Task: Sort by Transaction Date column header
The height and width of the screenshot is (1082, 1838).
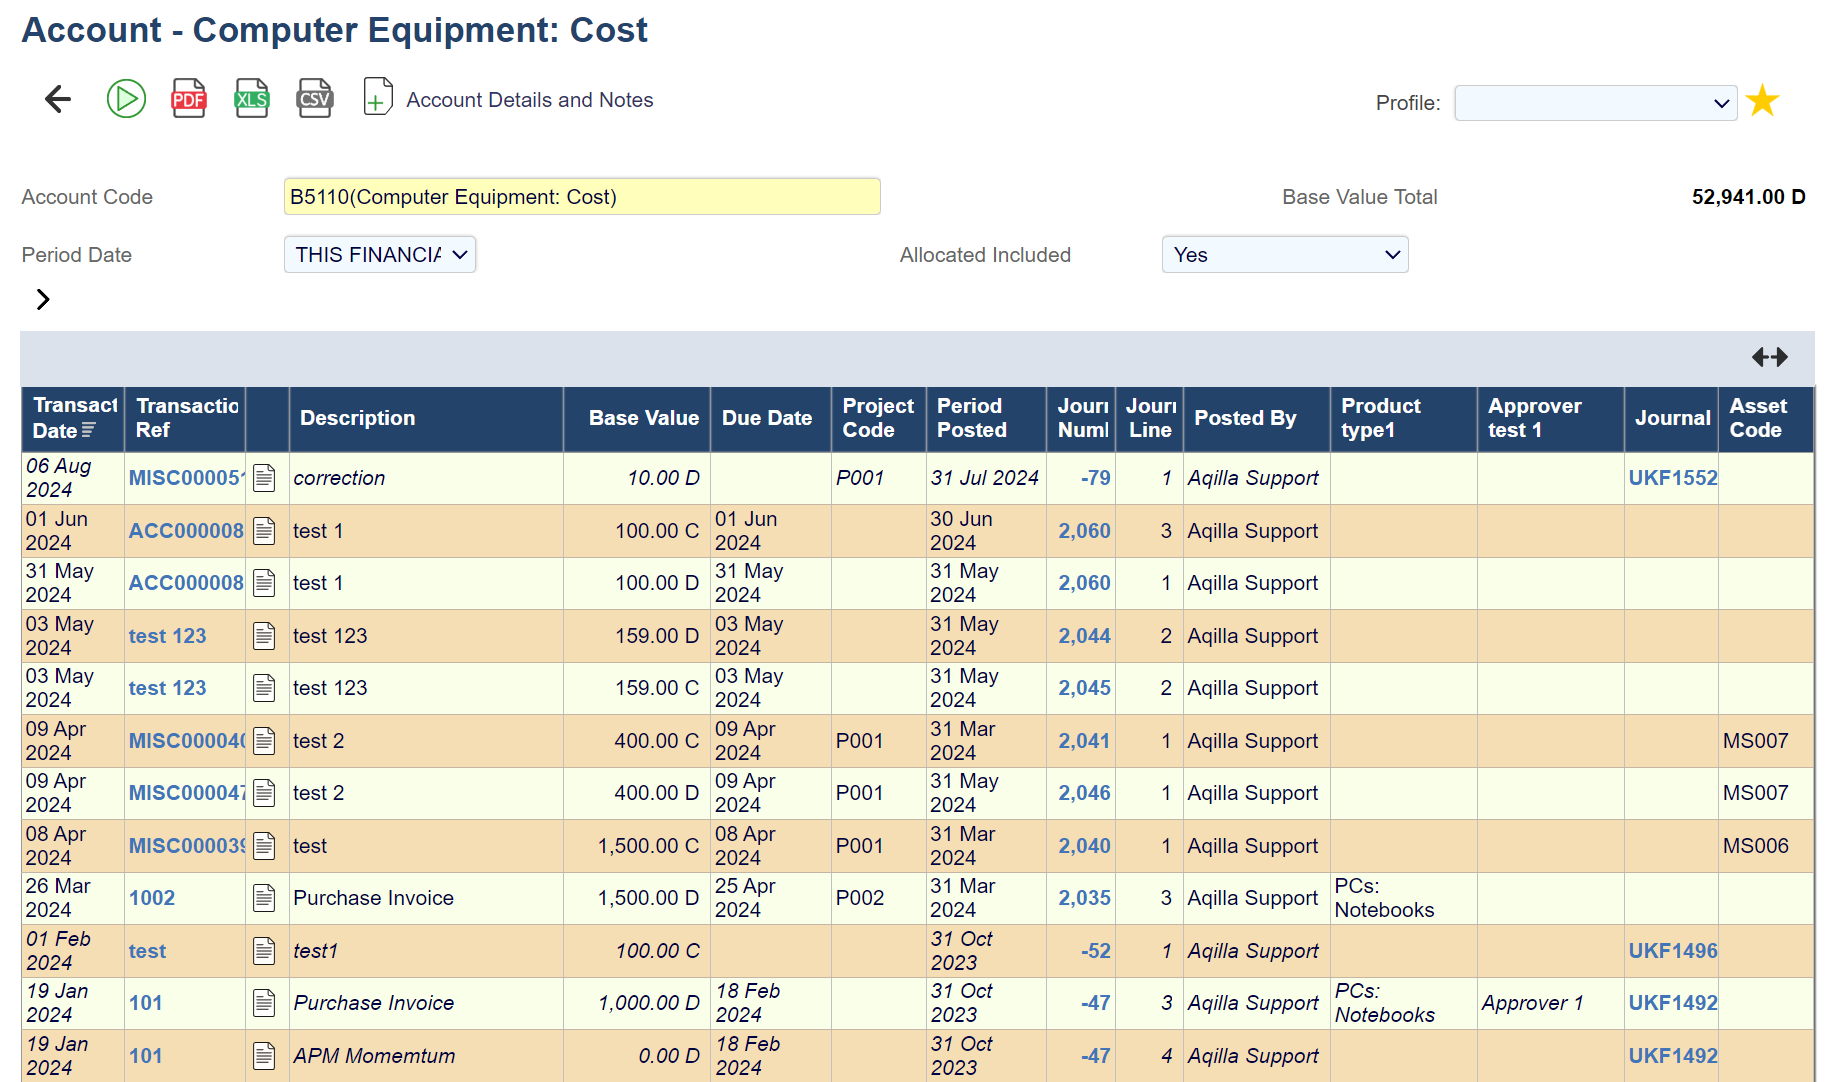Action: tap(73, 418)
